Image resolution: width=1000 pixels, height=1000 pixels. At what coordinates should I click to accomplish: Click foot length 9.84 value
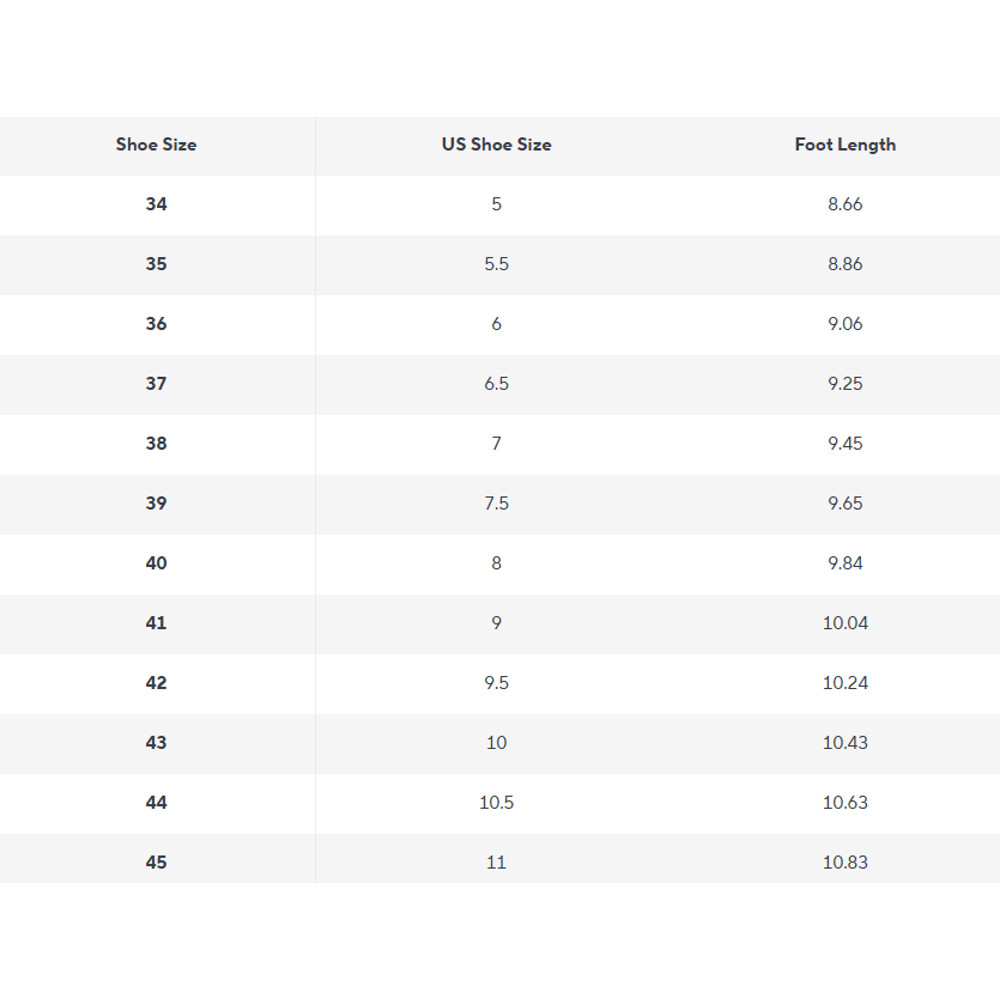pos(845,563)
